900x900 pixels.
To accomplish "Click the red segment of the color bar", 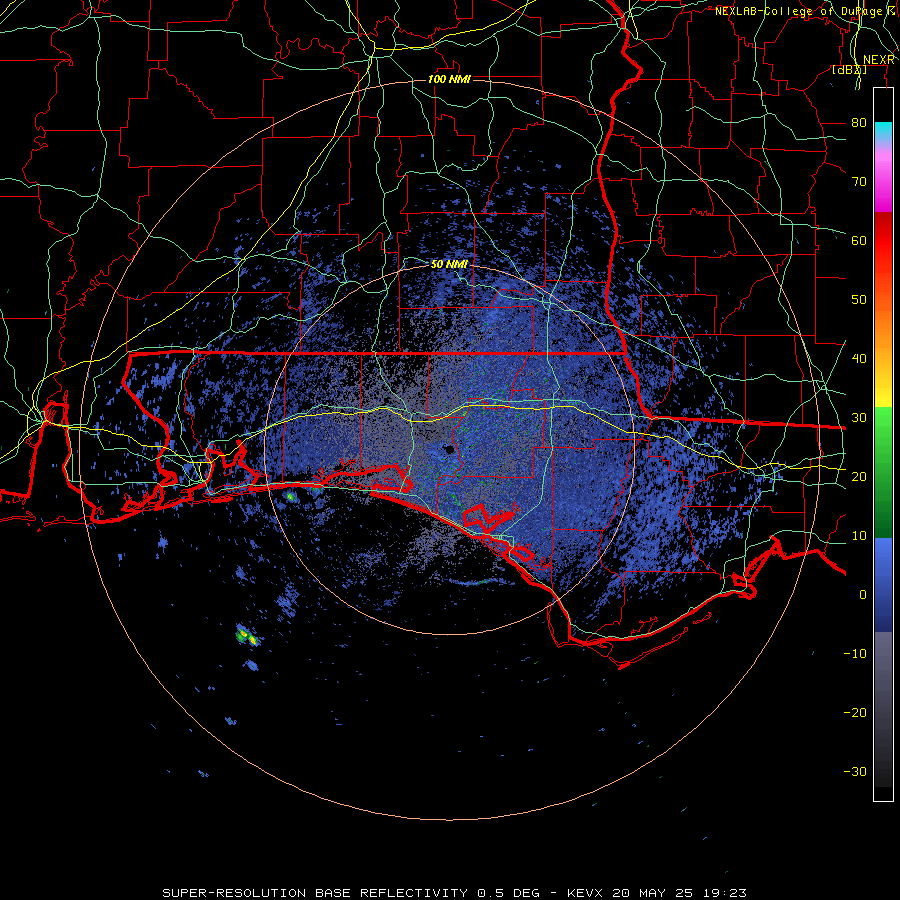I will [883, 245].
